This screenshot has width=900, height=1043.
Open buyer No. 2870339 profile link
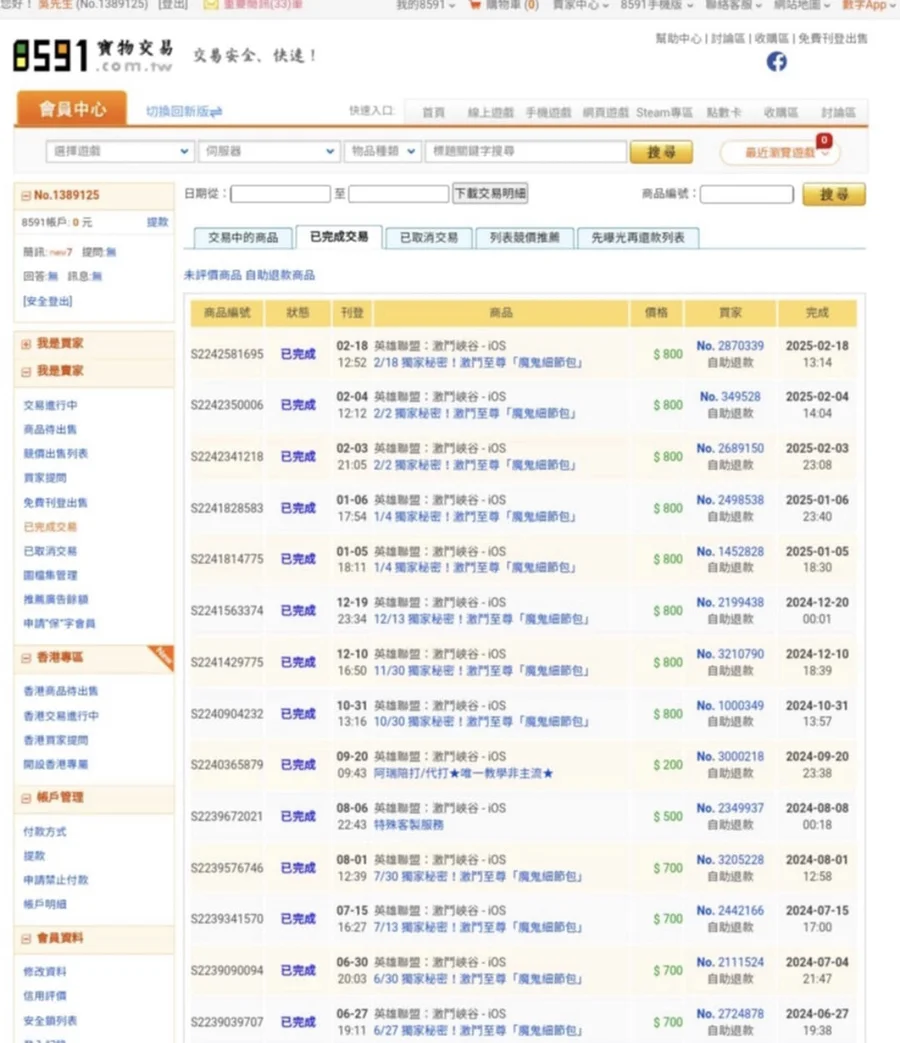click(730, 346)
